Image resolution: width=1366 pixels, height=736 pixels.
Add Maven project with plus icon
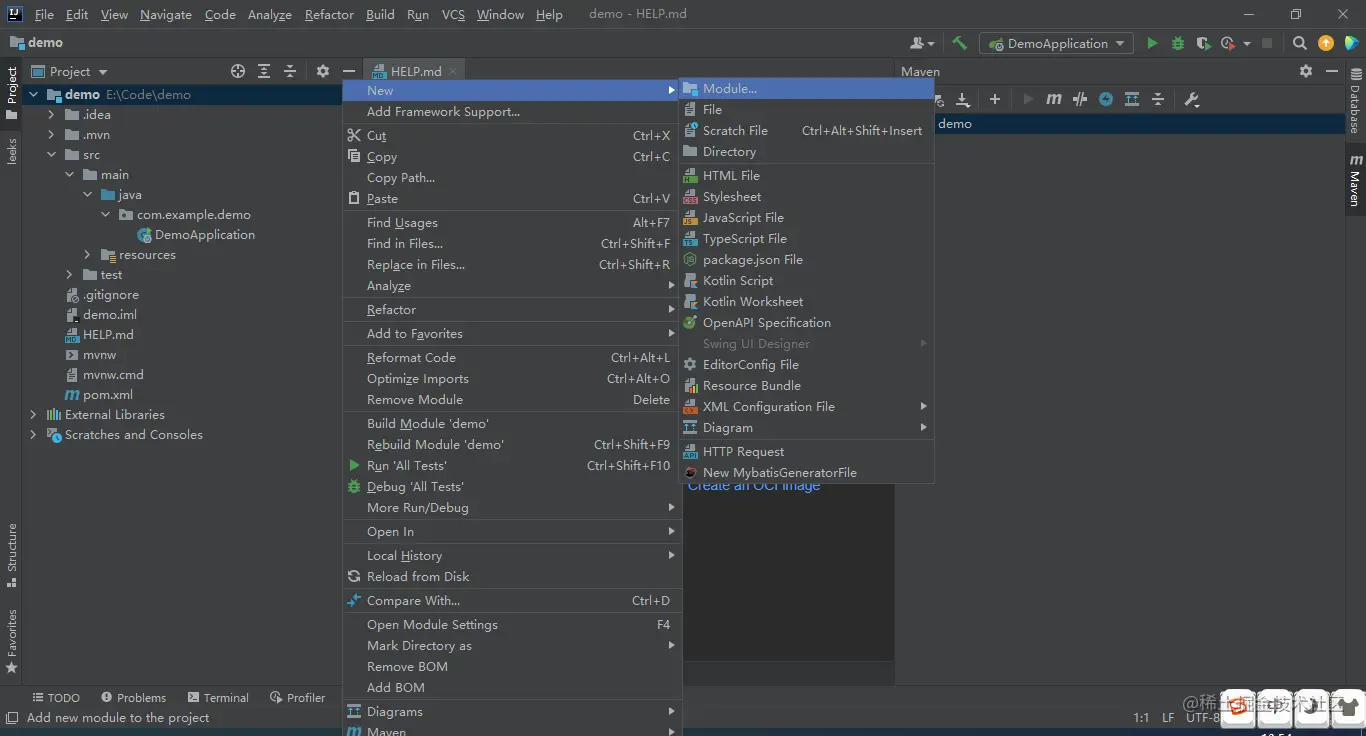click(994, 99)
